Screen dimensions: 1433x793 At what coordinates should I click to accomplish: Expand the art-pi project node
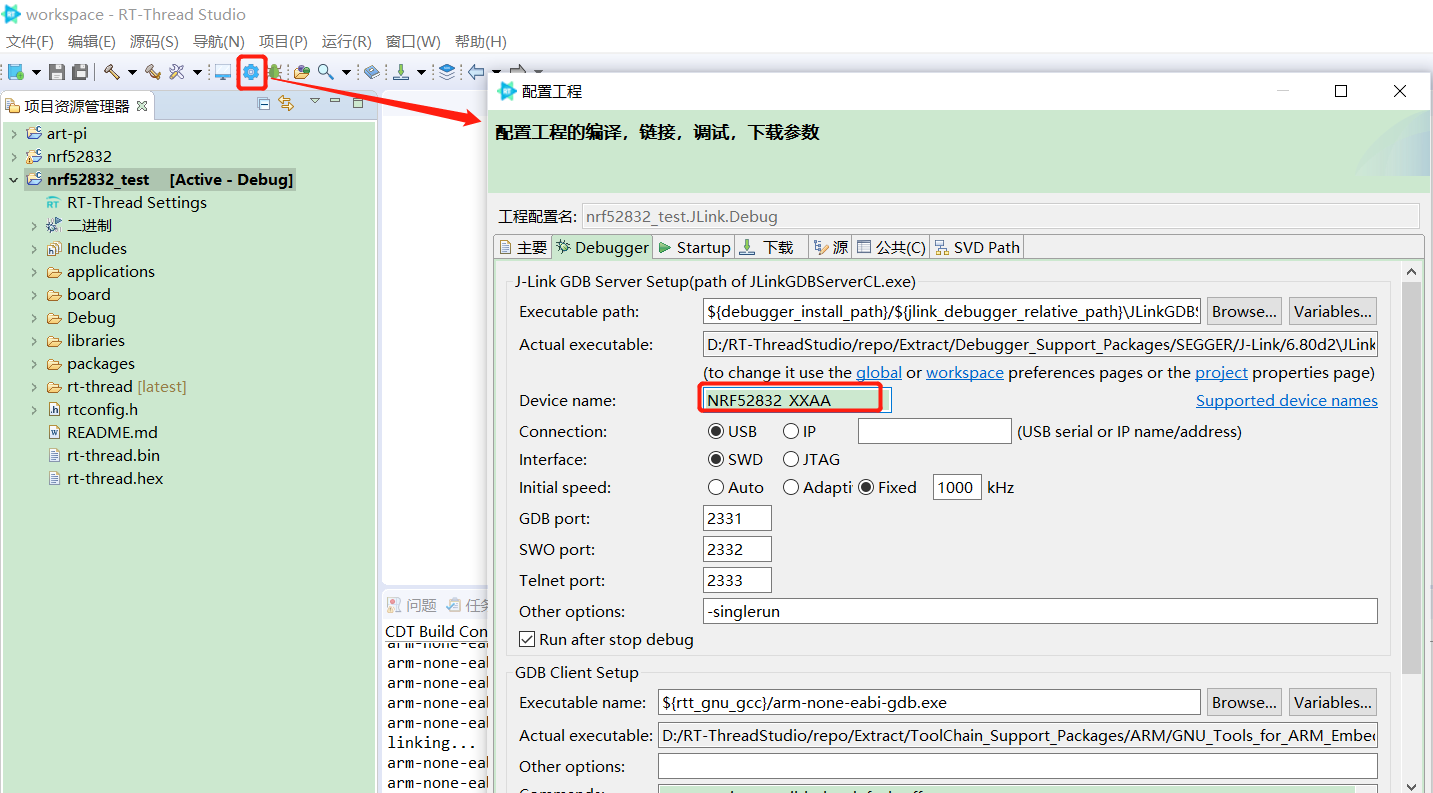click(x=14, y=134)
